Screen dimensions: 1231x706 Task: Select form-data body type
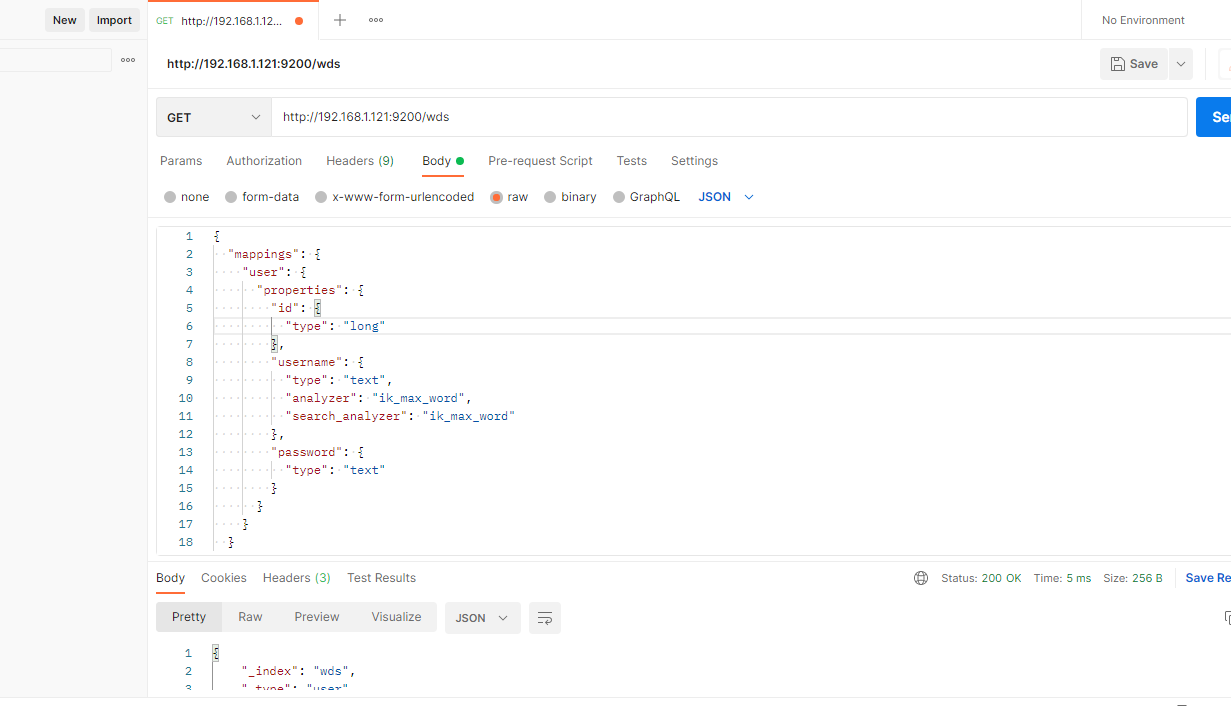pos(262,197)
